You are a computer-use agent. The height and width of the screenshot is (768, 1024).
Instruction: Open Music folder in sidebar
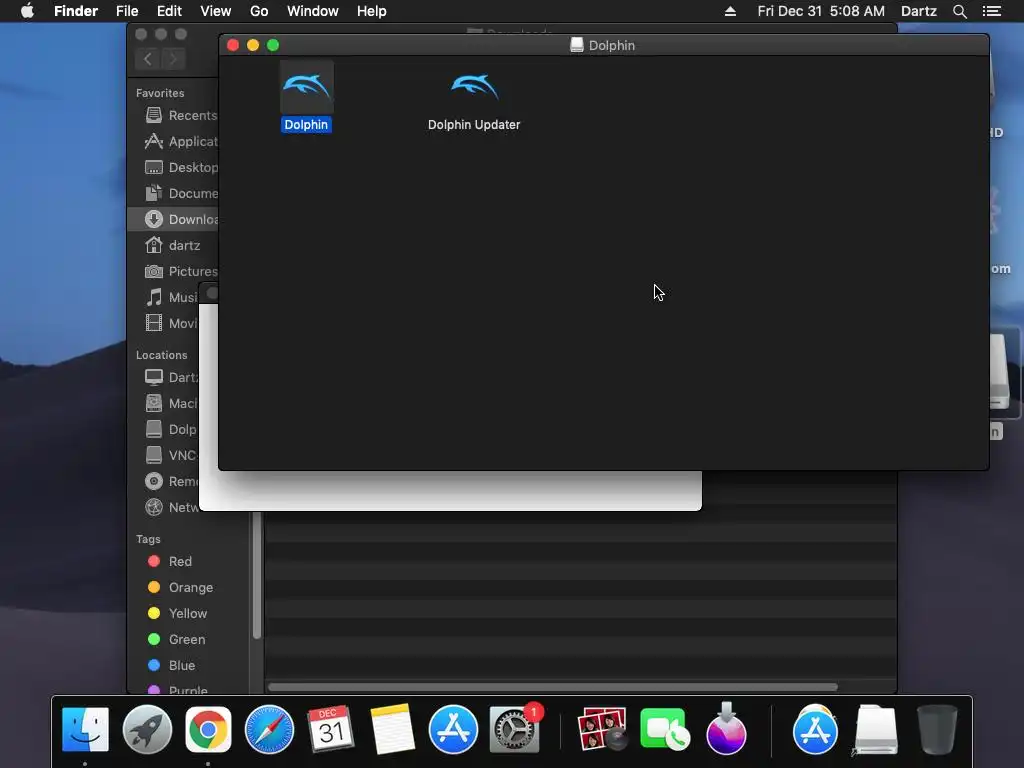tap(171, 298)
